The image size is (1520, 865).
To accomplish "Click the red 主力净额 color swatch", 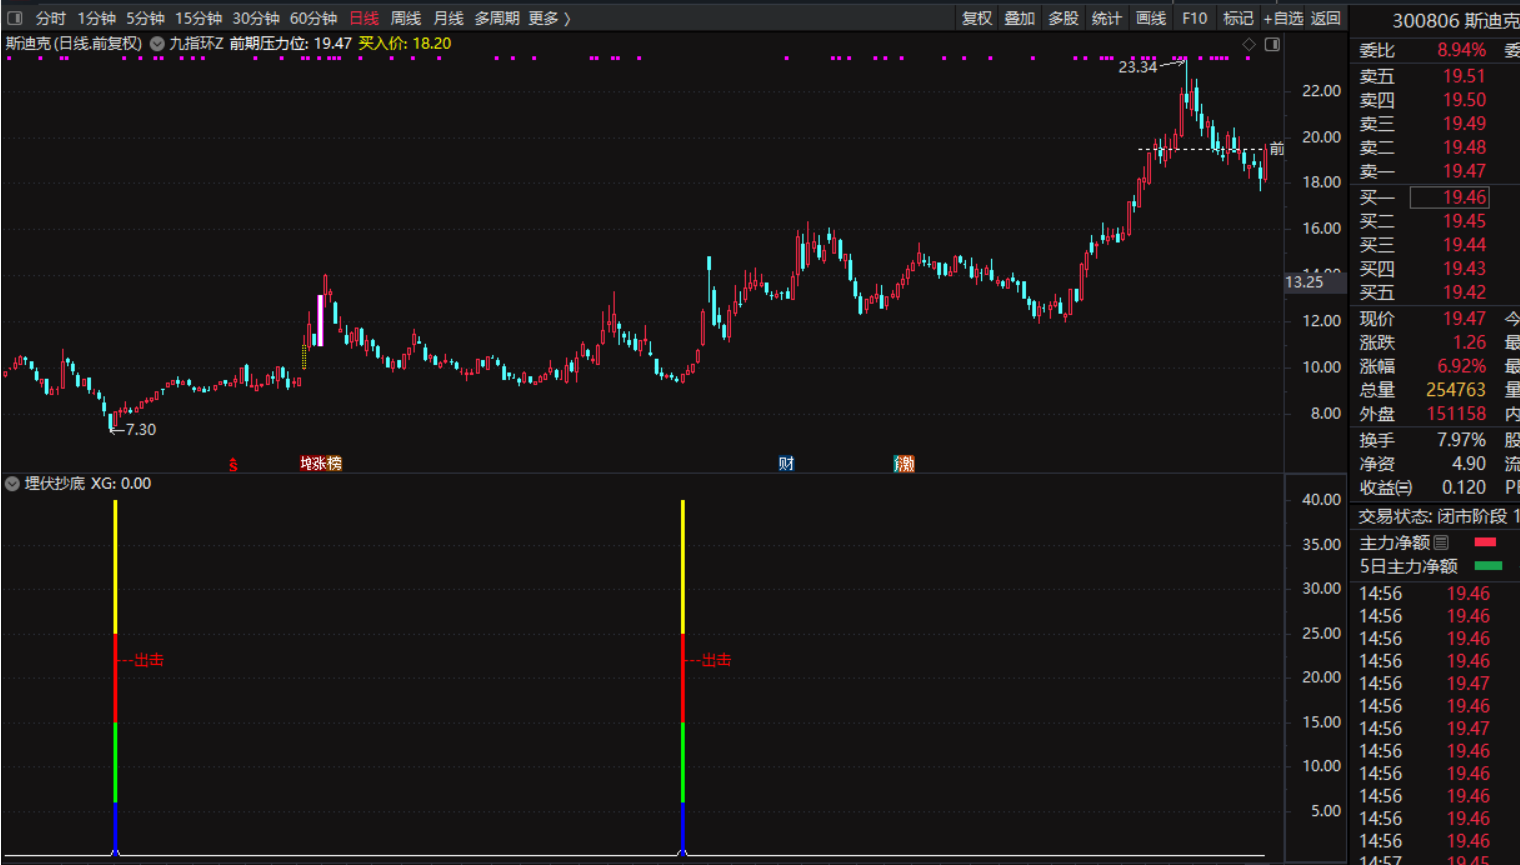I will click(x=1485, y=542).
